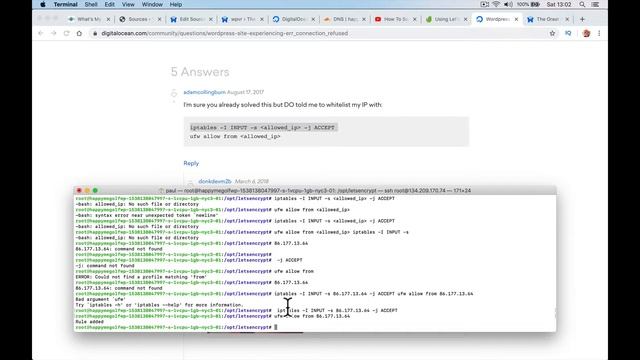Screen dimensions: 640x360
Task: Switch to the Using Let's browser tab
Action: coord(446,19)
